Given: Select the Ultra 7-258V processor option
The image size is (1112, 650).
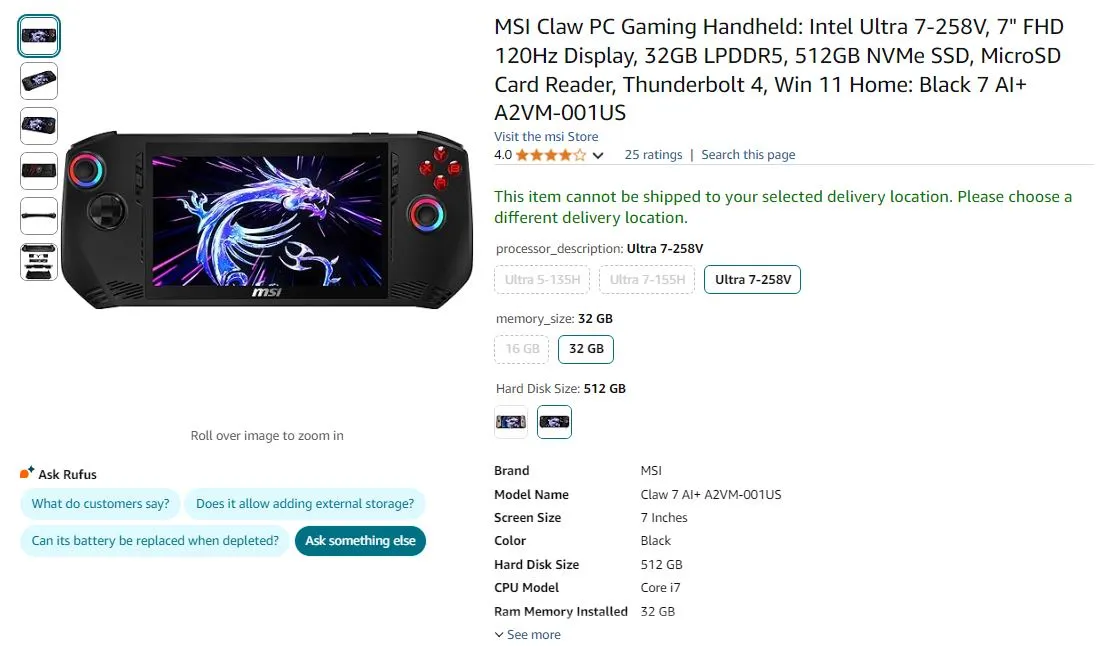Looking at the screenshot, I should pos(752,280).
